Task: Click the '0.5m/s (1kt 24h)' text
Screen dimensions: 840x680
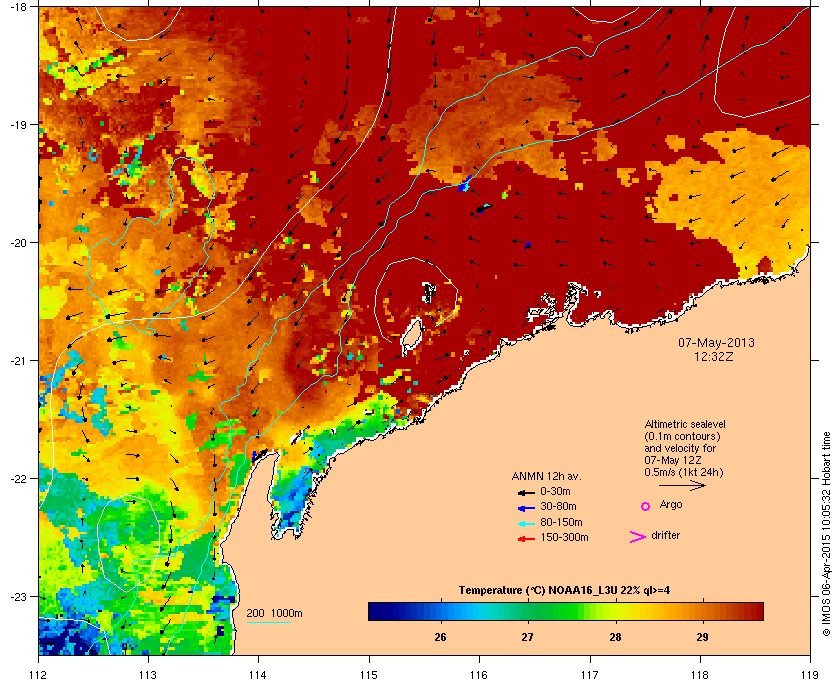Action: (x=684, y=473)
